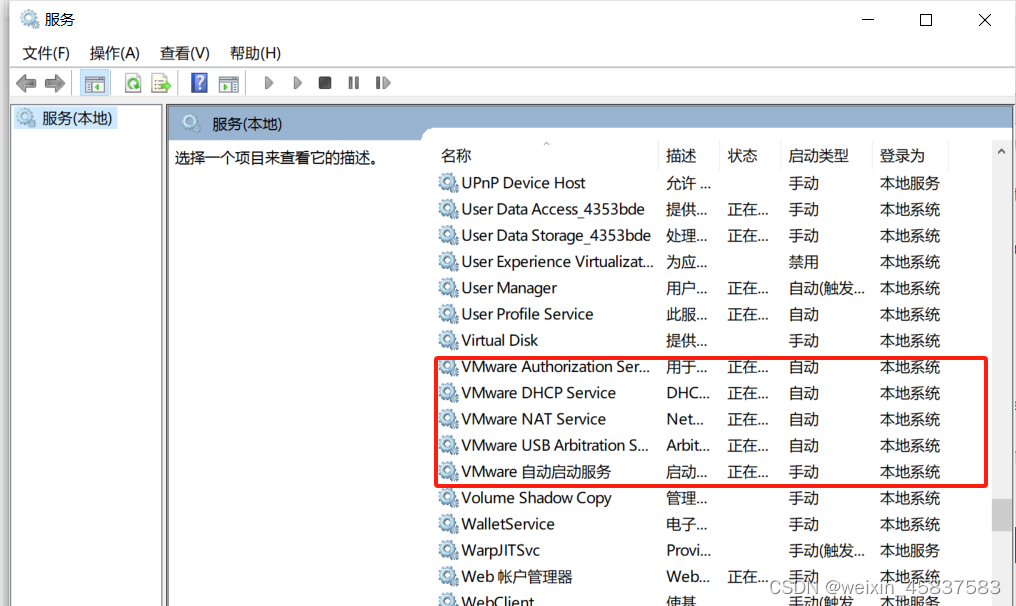This screenshot has height=606, width=1016.
Task: Click the vertical scrollbar thumb in services list
Action: pos(1001,515)
